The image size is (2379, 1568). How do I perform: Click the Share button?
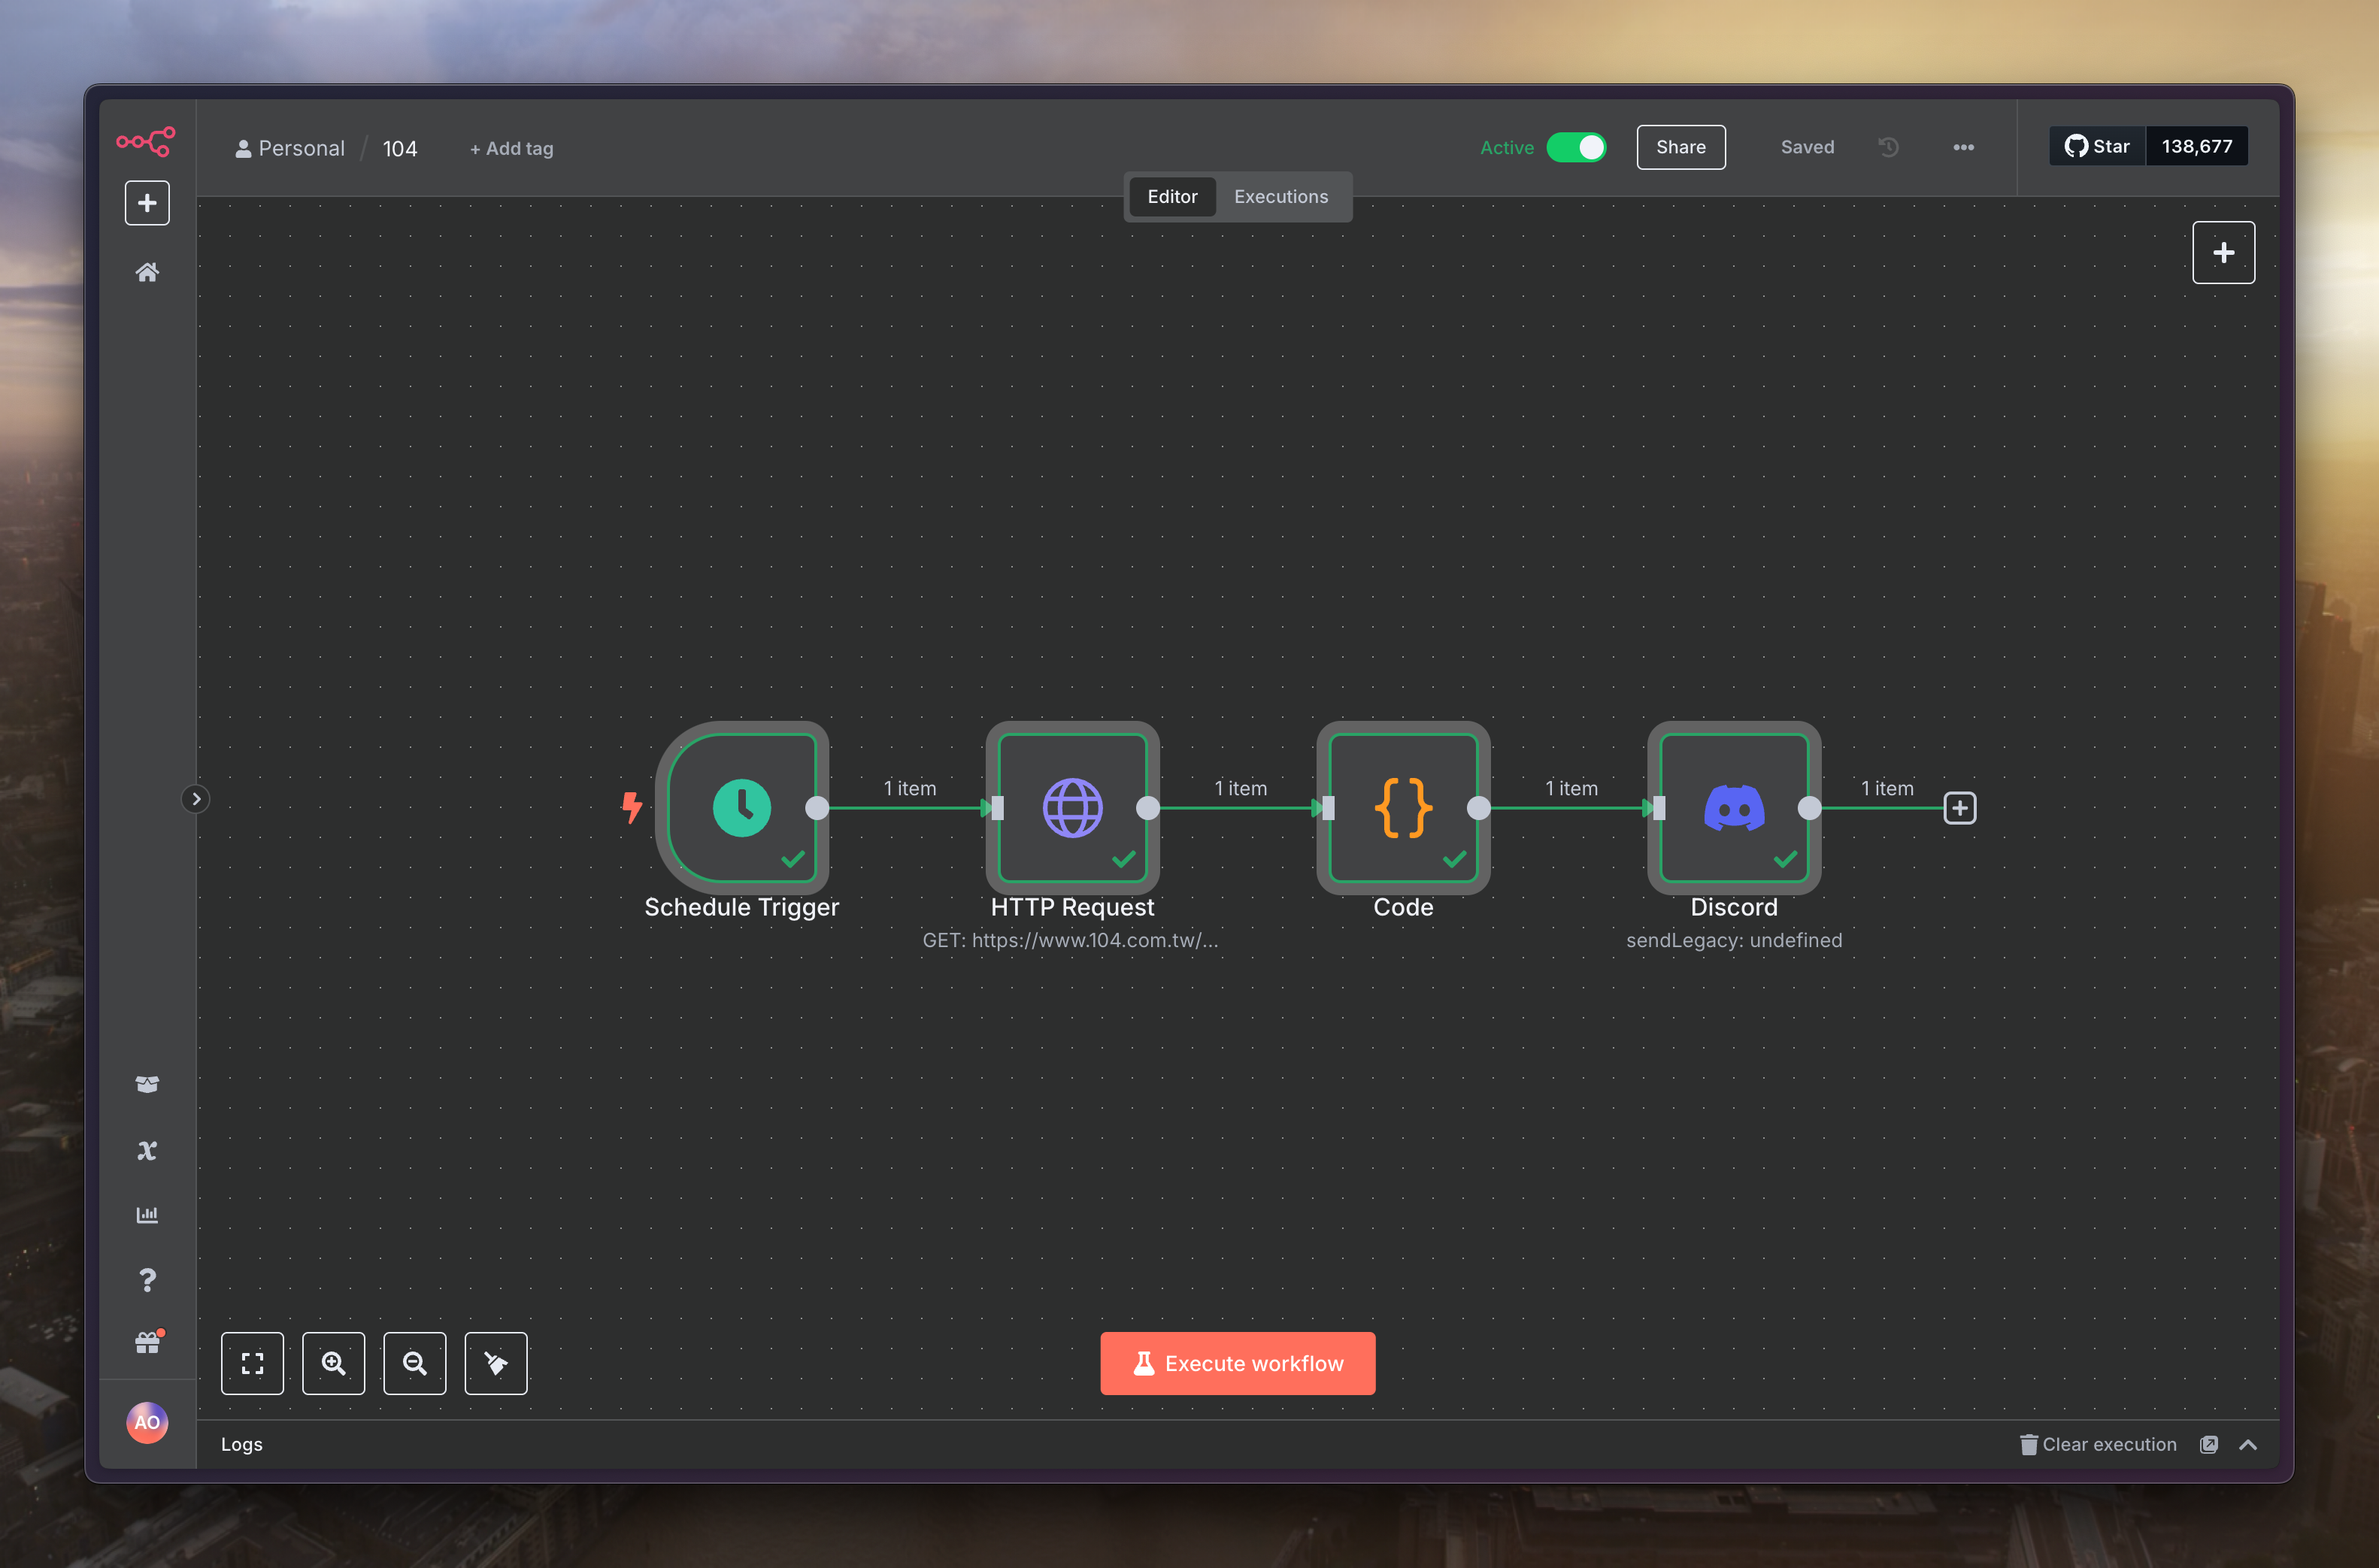[x=1680, y=147]
